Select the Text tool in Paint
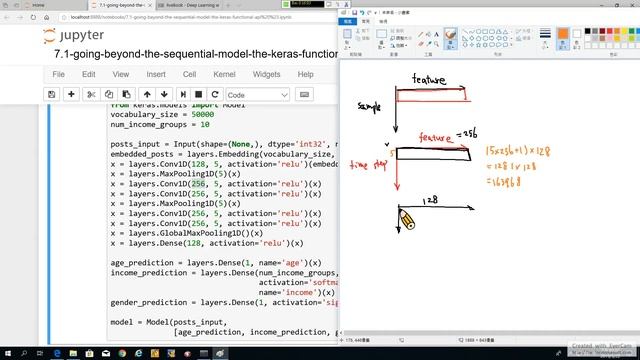 coord(436,35)
